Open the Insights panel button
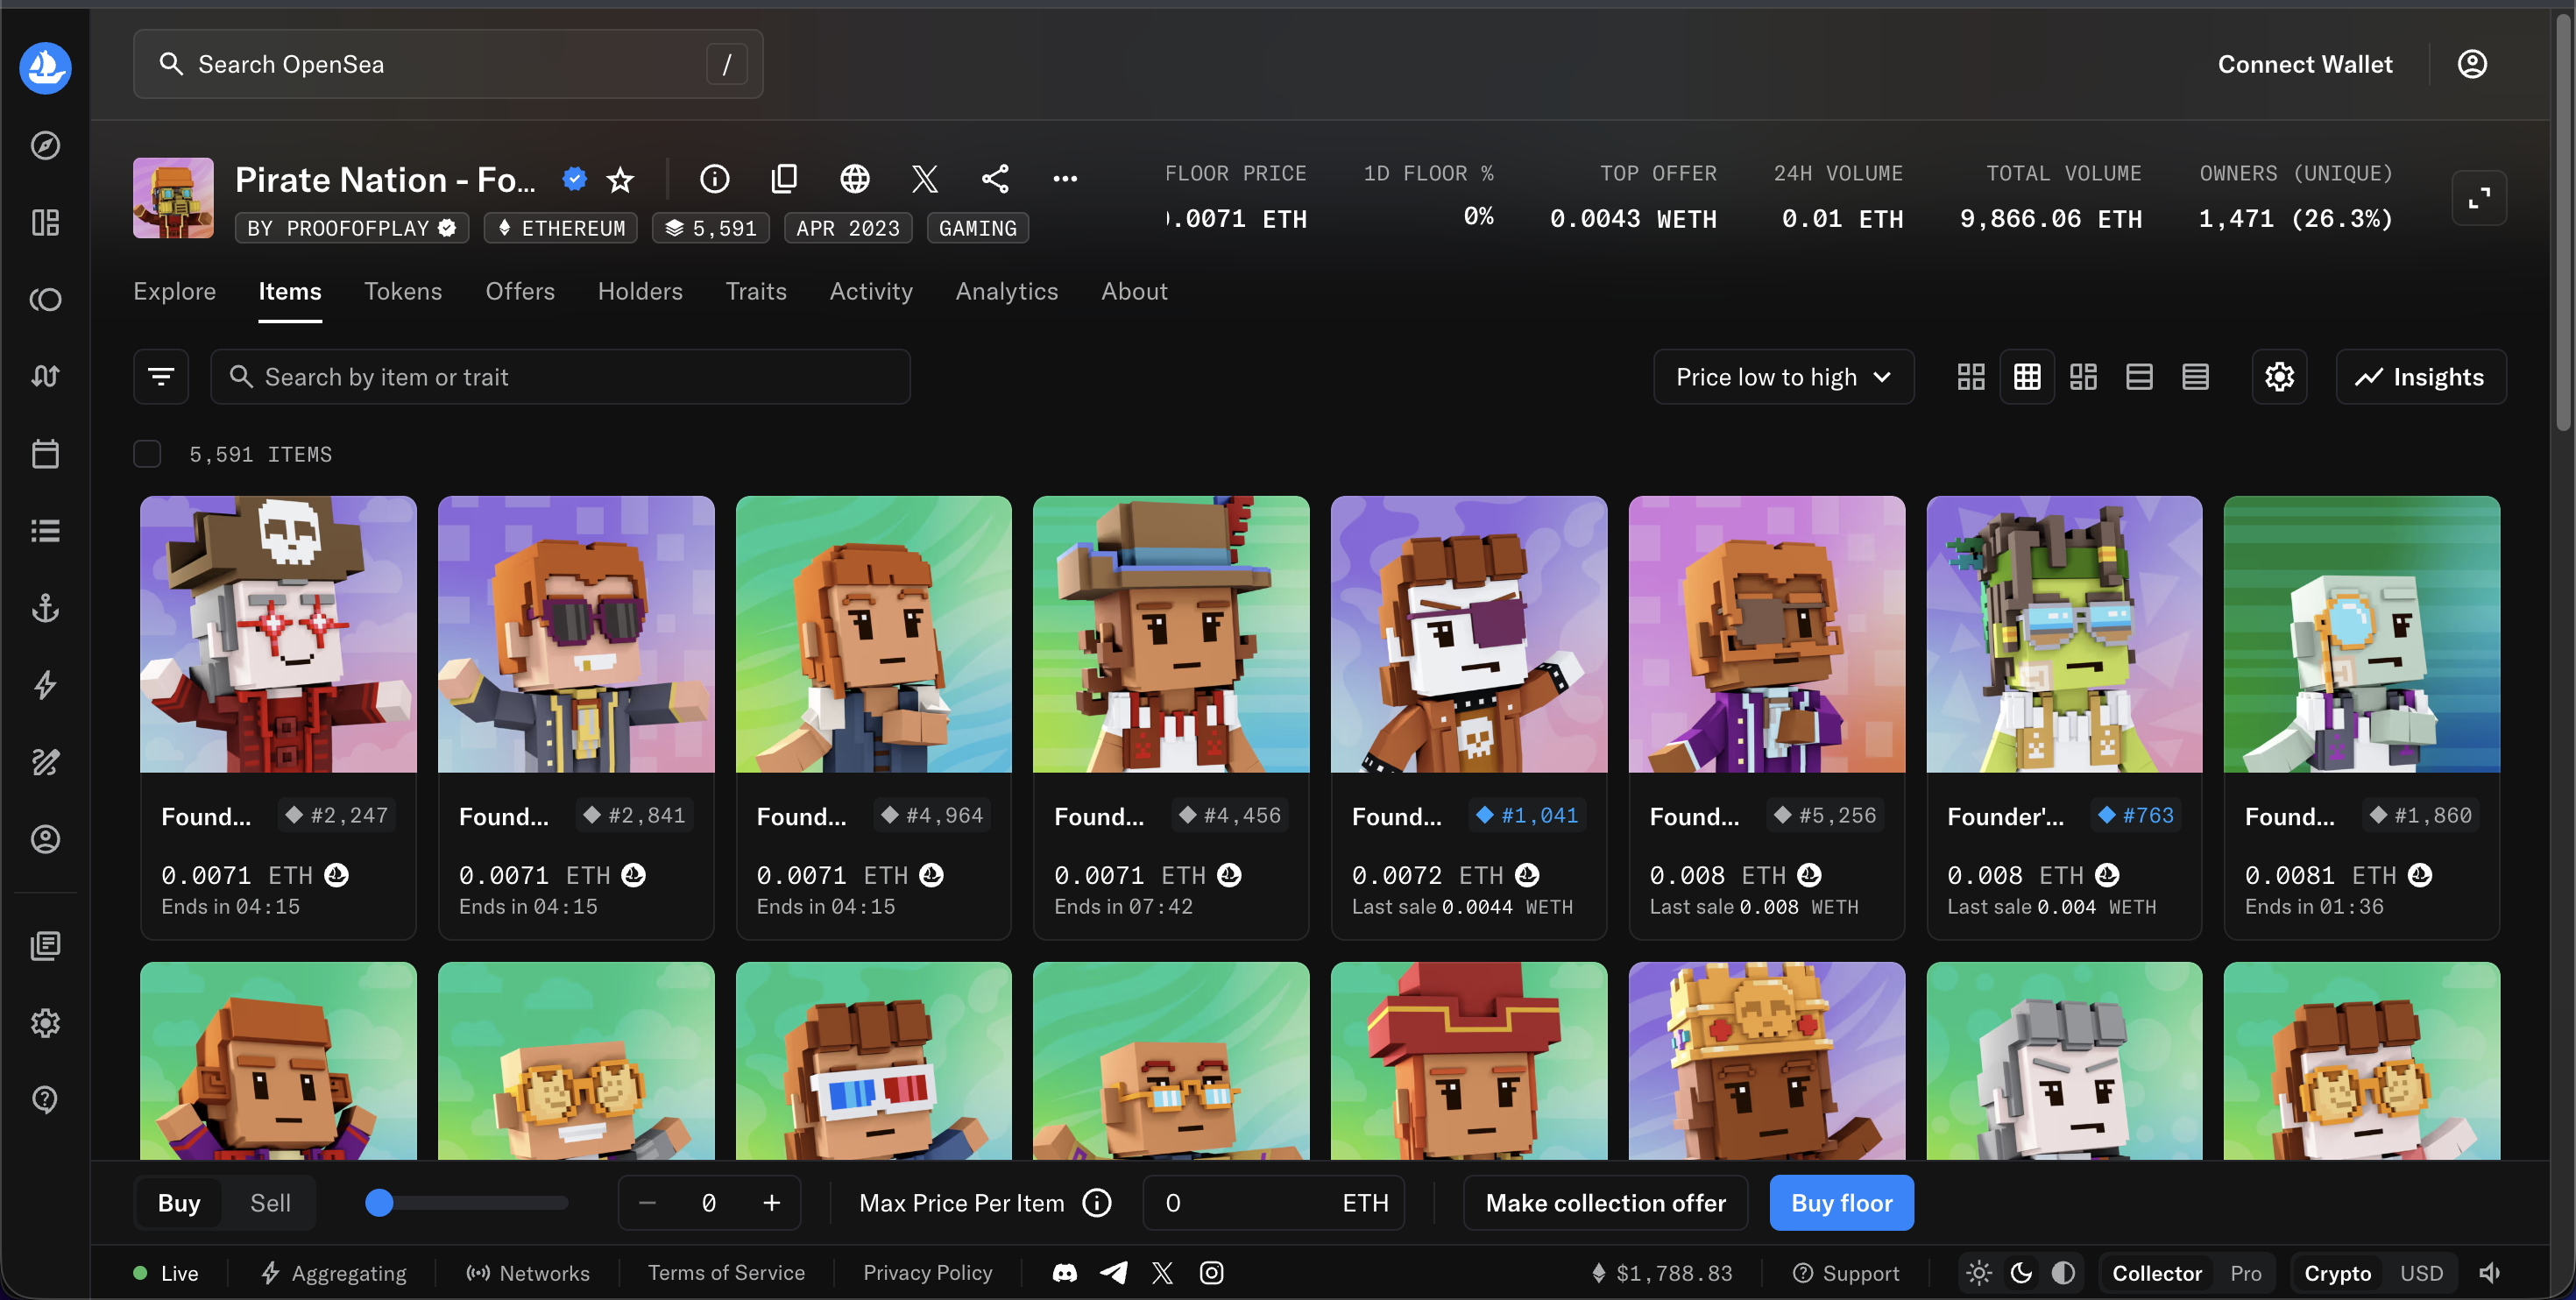The image size is (2576, 1300). coord(2421,377)
